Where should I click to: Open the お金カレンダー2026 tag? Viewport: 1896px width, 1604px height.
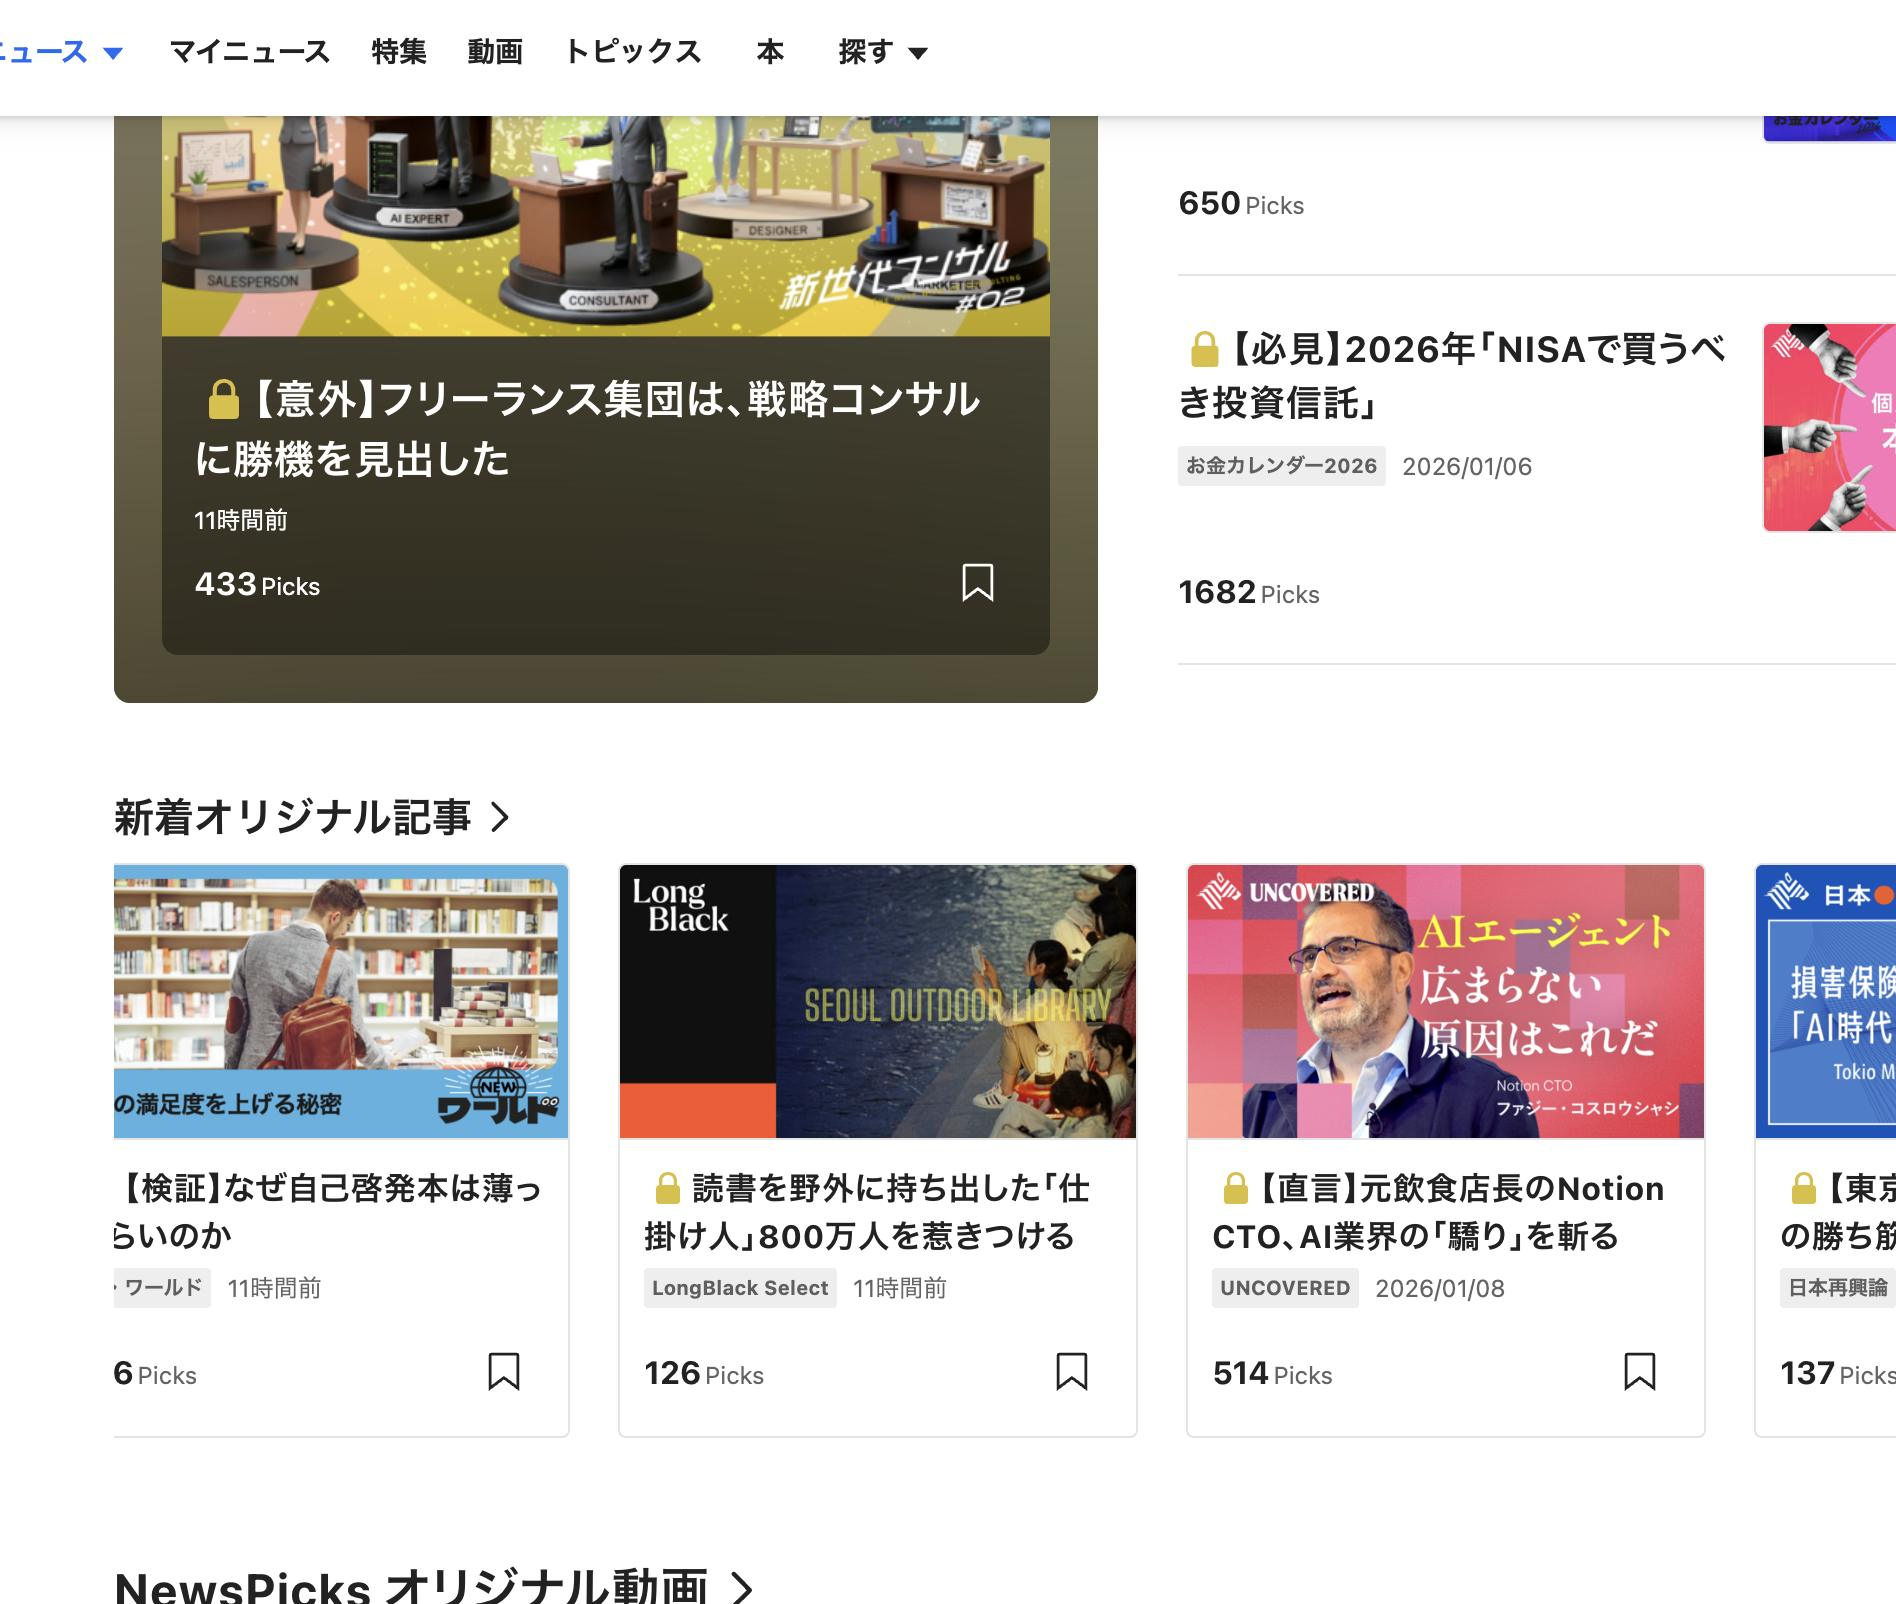[1281, 466]
